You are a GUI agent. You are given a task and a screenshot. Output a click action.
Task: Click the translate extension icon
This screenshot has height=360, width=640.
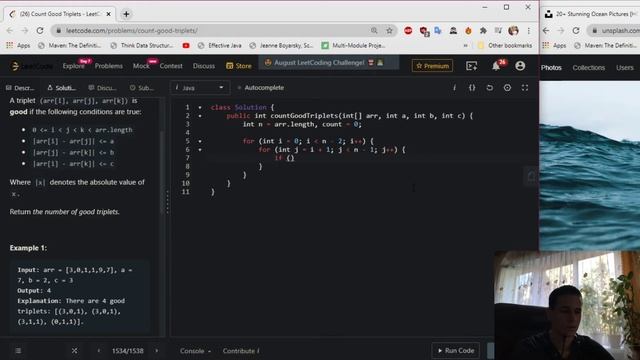click(x=438, y=31)
